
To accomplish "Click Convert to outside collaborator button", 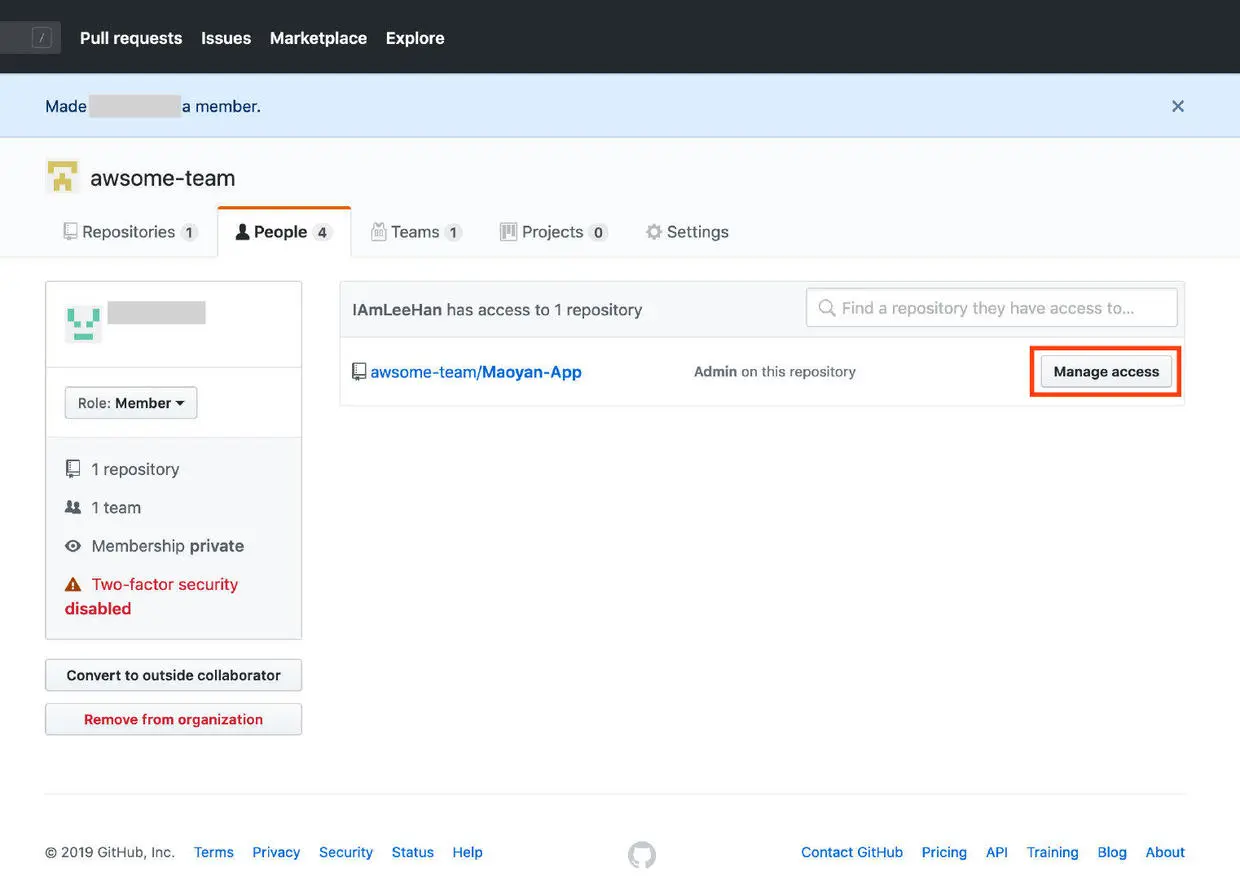I will point(173,675).
